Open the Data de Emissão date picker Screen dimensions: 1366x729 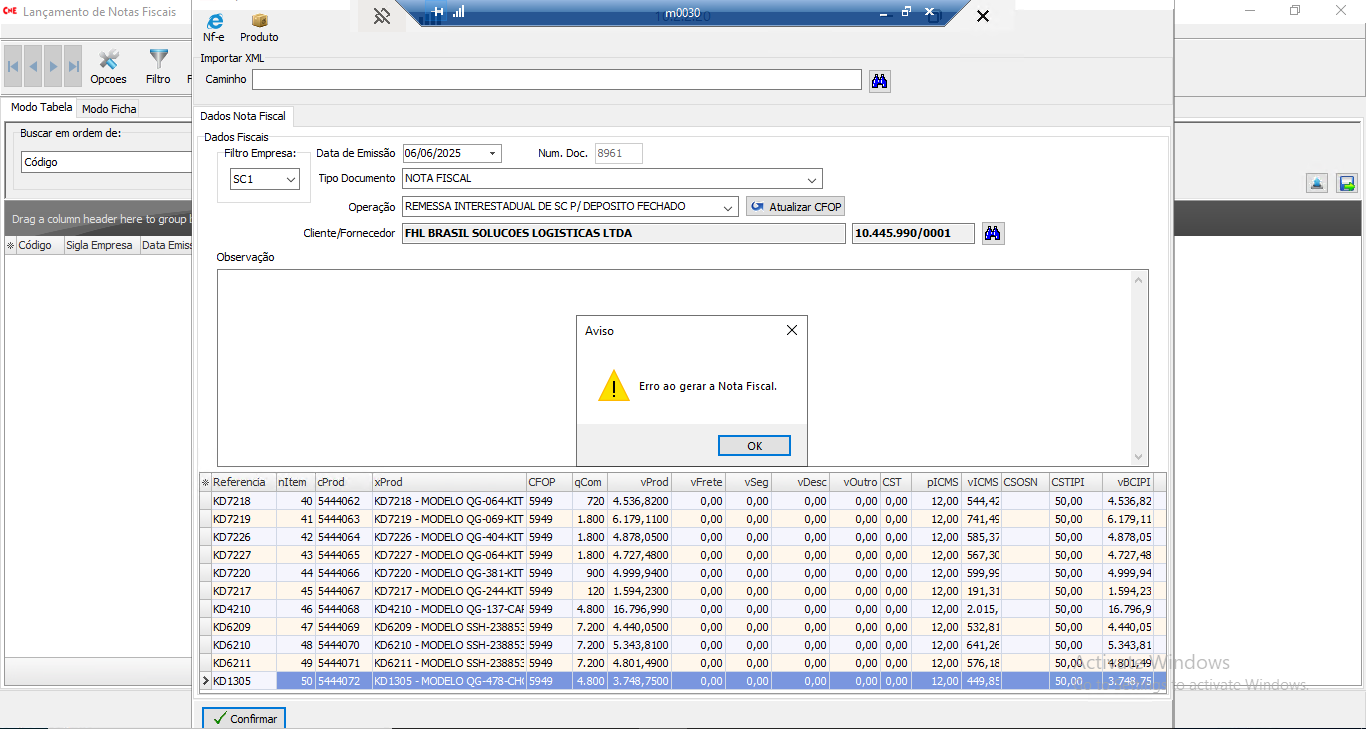pos(493,154)
